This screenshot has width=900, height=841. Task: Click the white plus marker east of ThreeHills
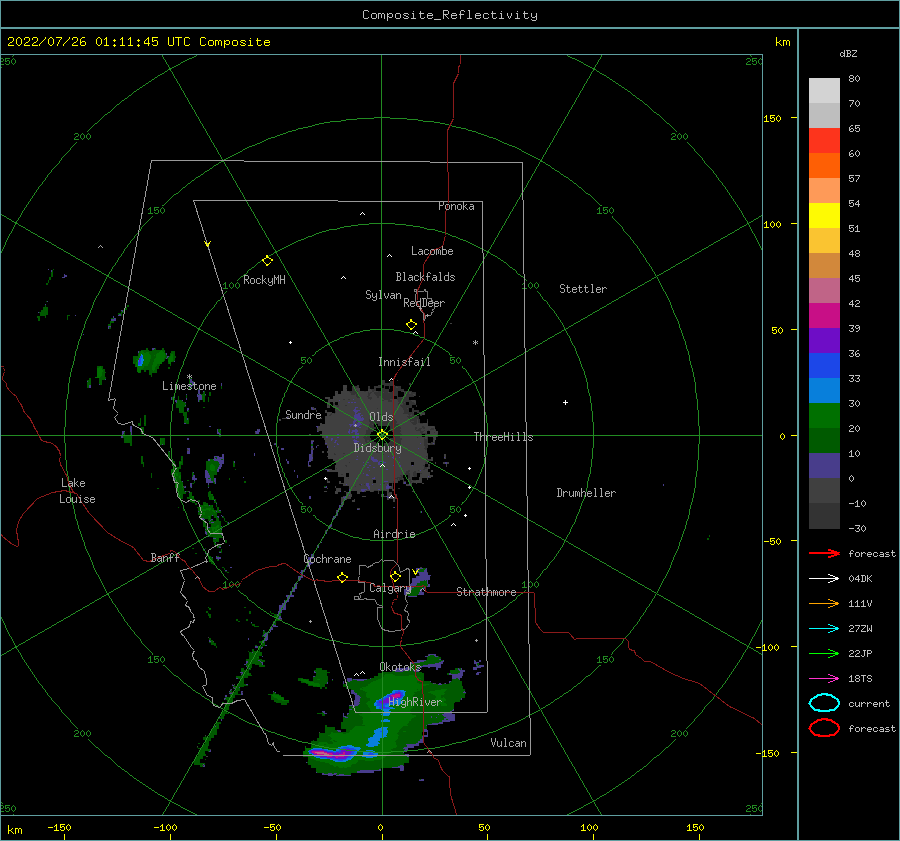[x=565, y=402]
